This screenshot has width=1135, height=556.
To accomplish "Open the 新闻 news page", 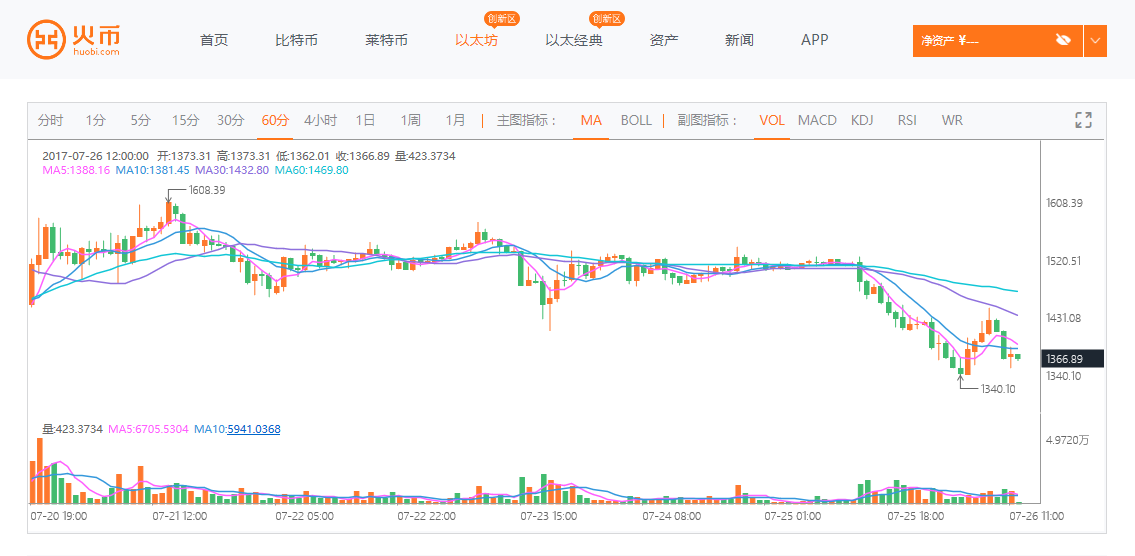I will coord(739,40).
